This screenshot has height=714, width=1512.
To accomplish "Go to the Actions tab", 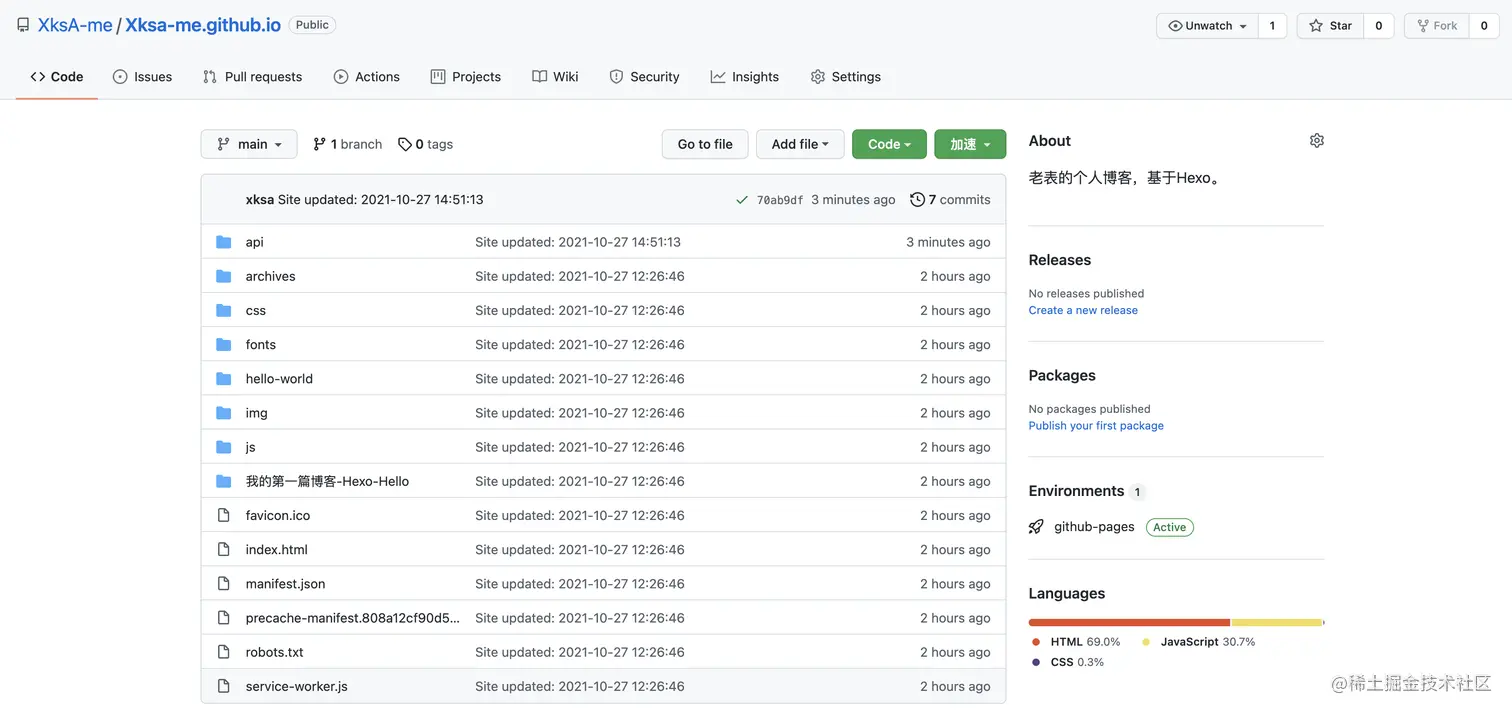I will 367,77.
